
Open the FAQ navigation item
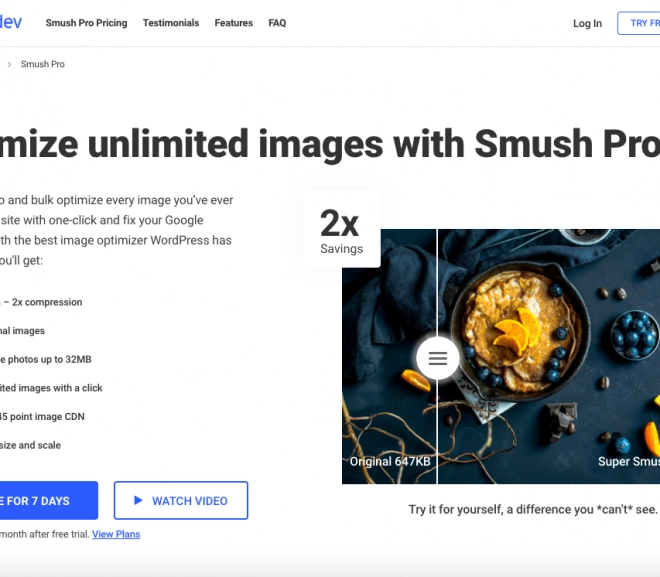277,23
